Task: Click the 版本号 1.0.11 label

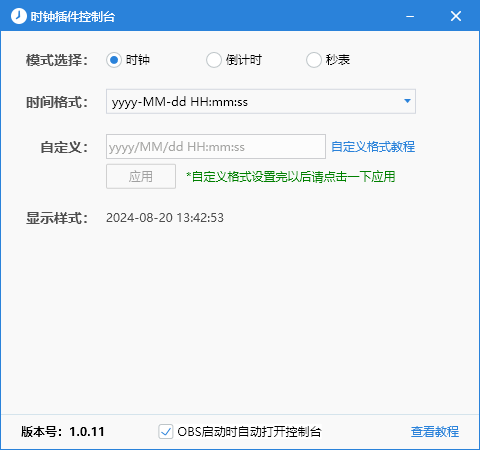Action: point(63,432)
